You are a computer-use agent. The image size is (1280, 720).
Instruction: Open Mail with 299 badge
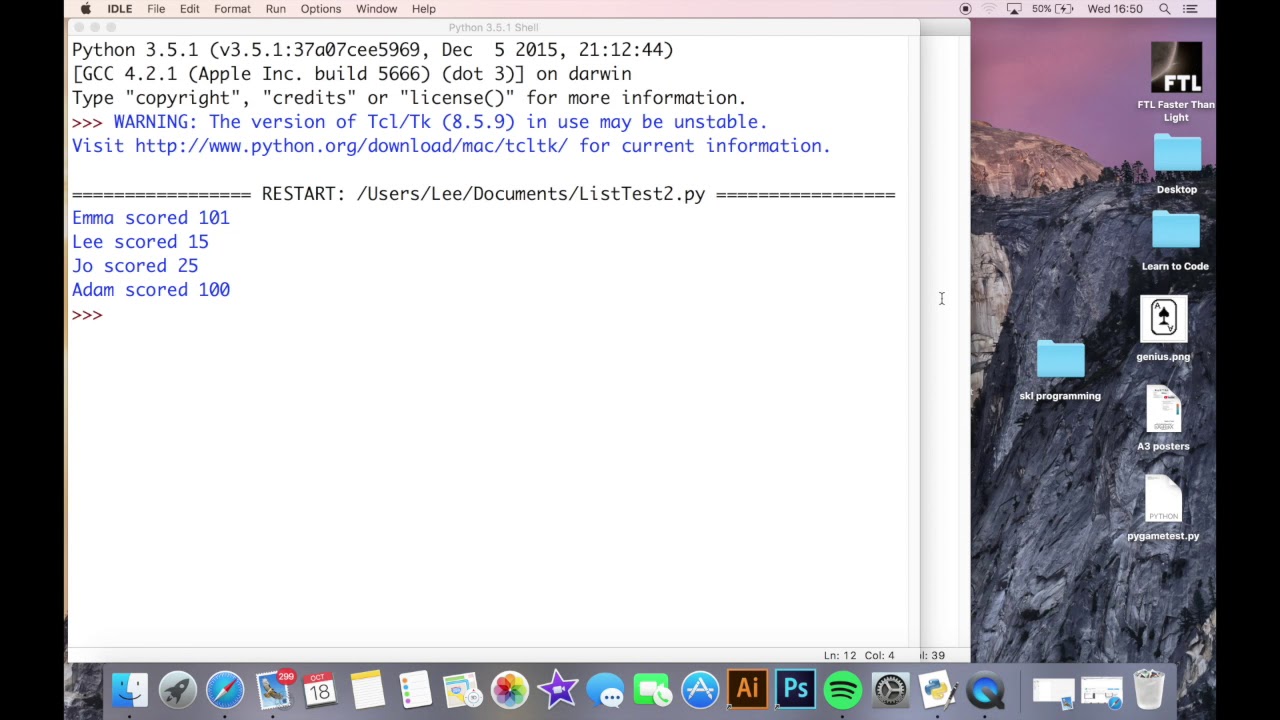273,690
